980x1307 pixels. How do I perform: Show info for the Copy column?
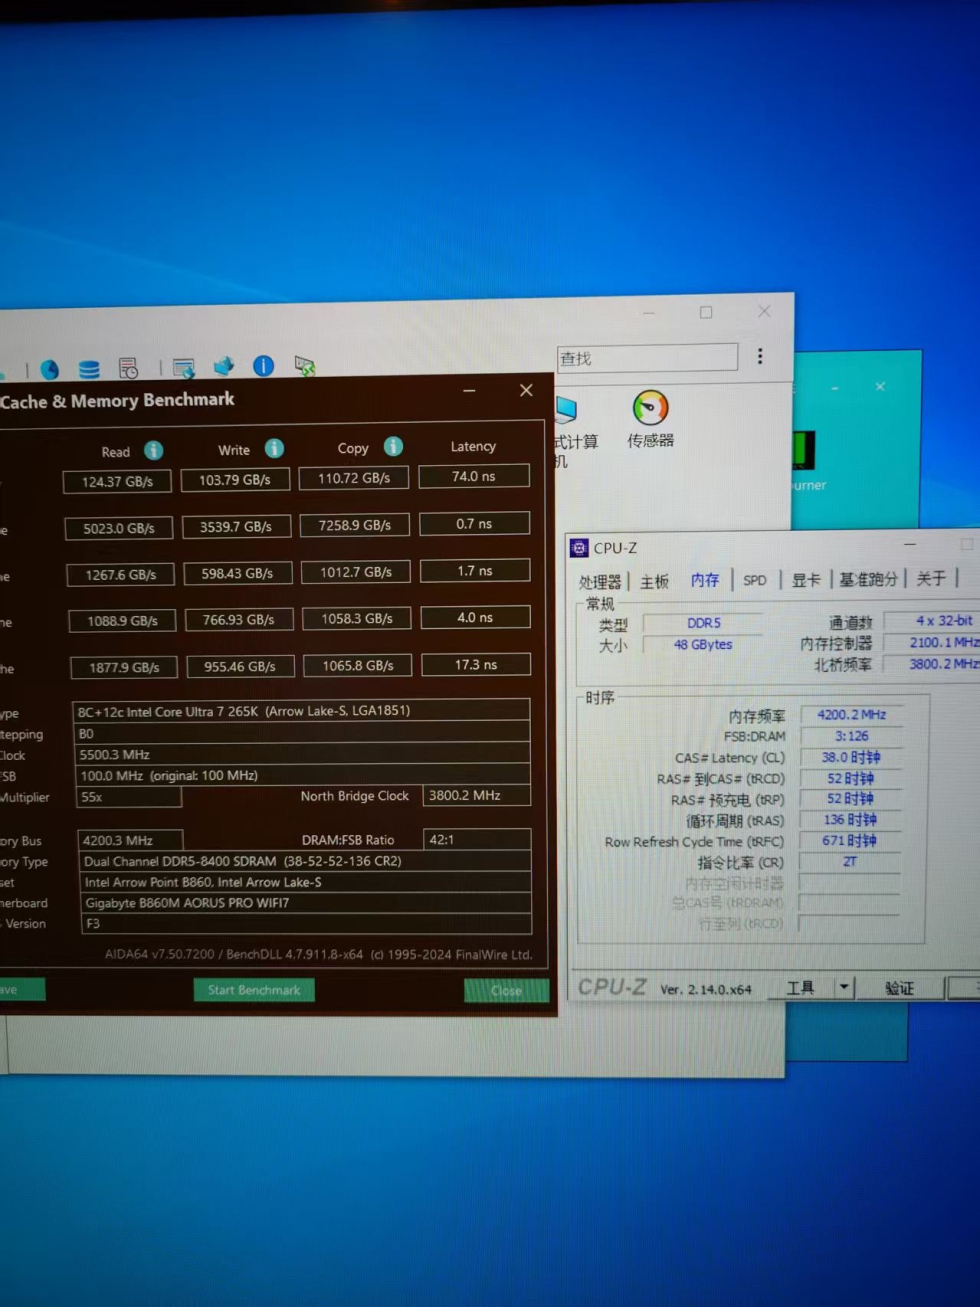tap(393, 446)
